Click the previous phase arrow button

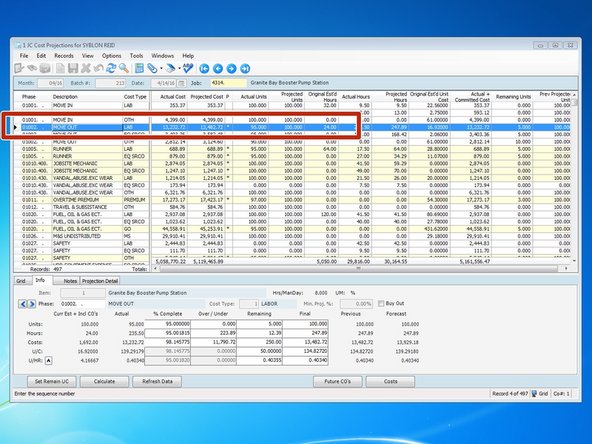(x=23, y=304)
